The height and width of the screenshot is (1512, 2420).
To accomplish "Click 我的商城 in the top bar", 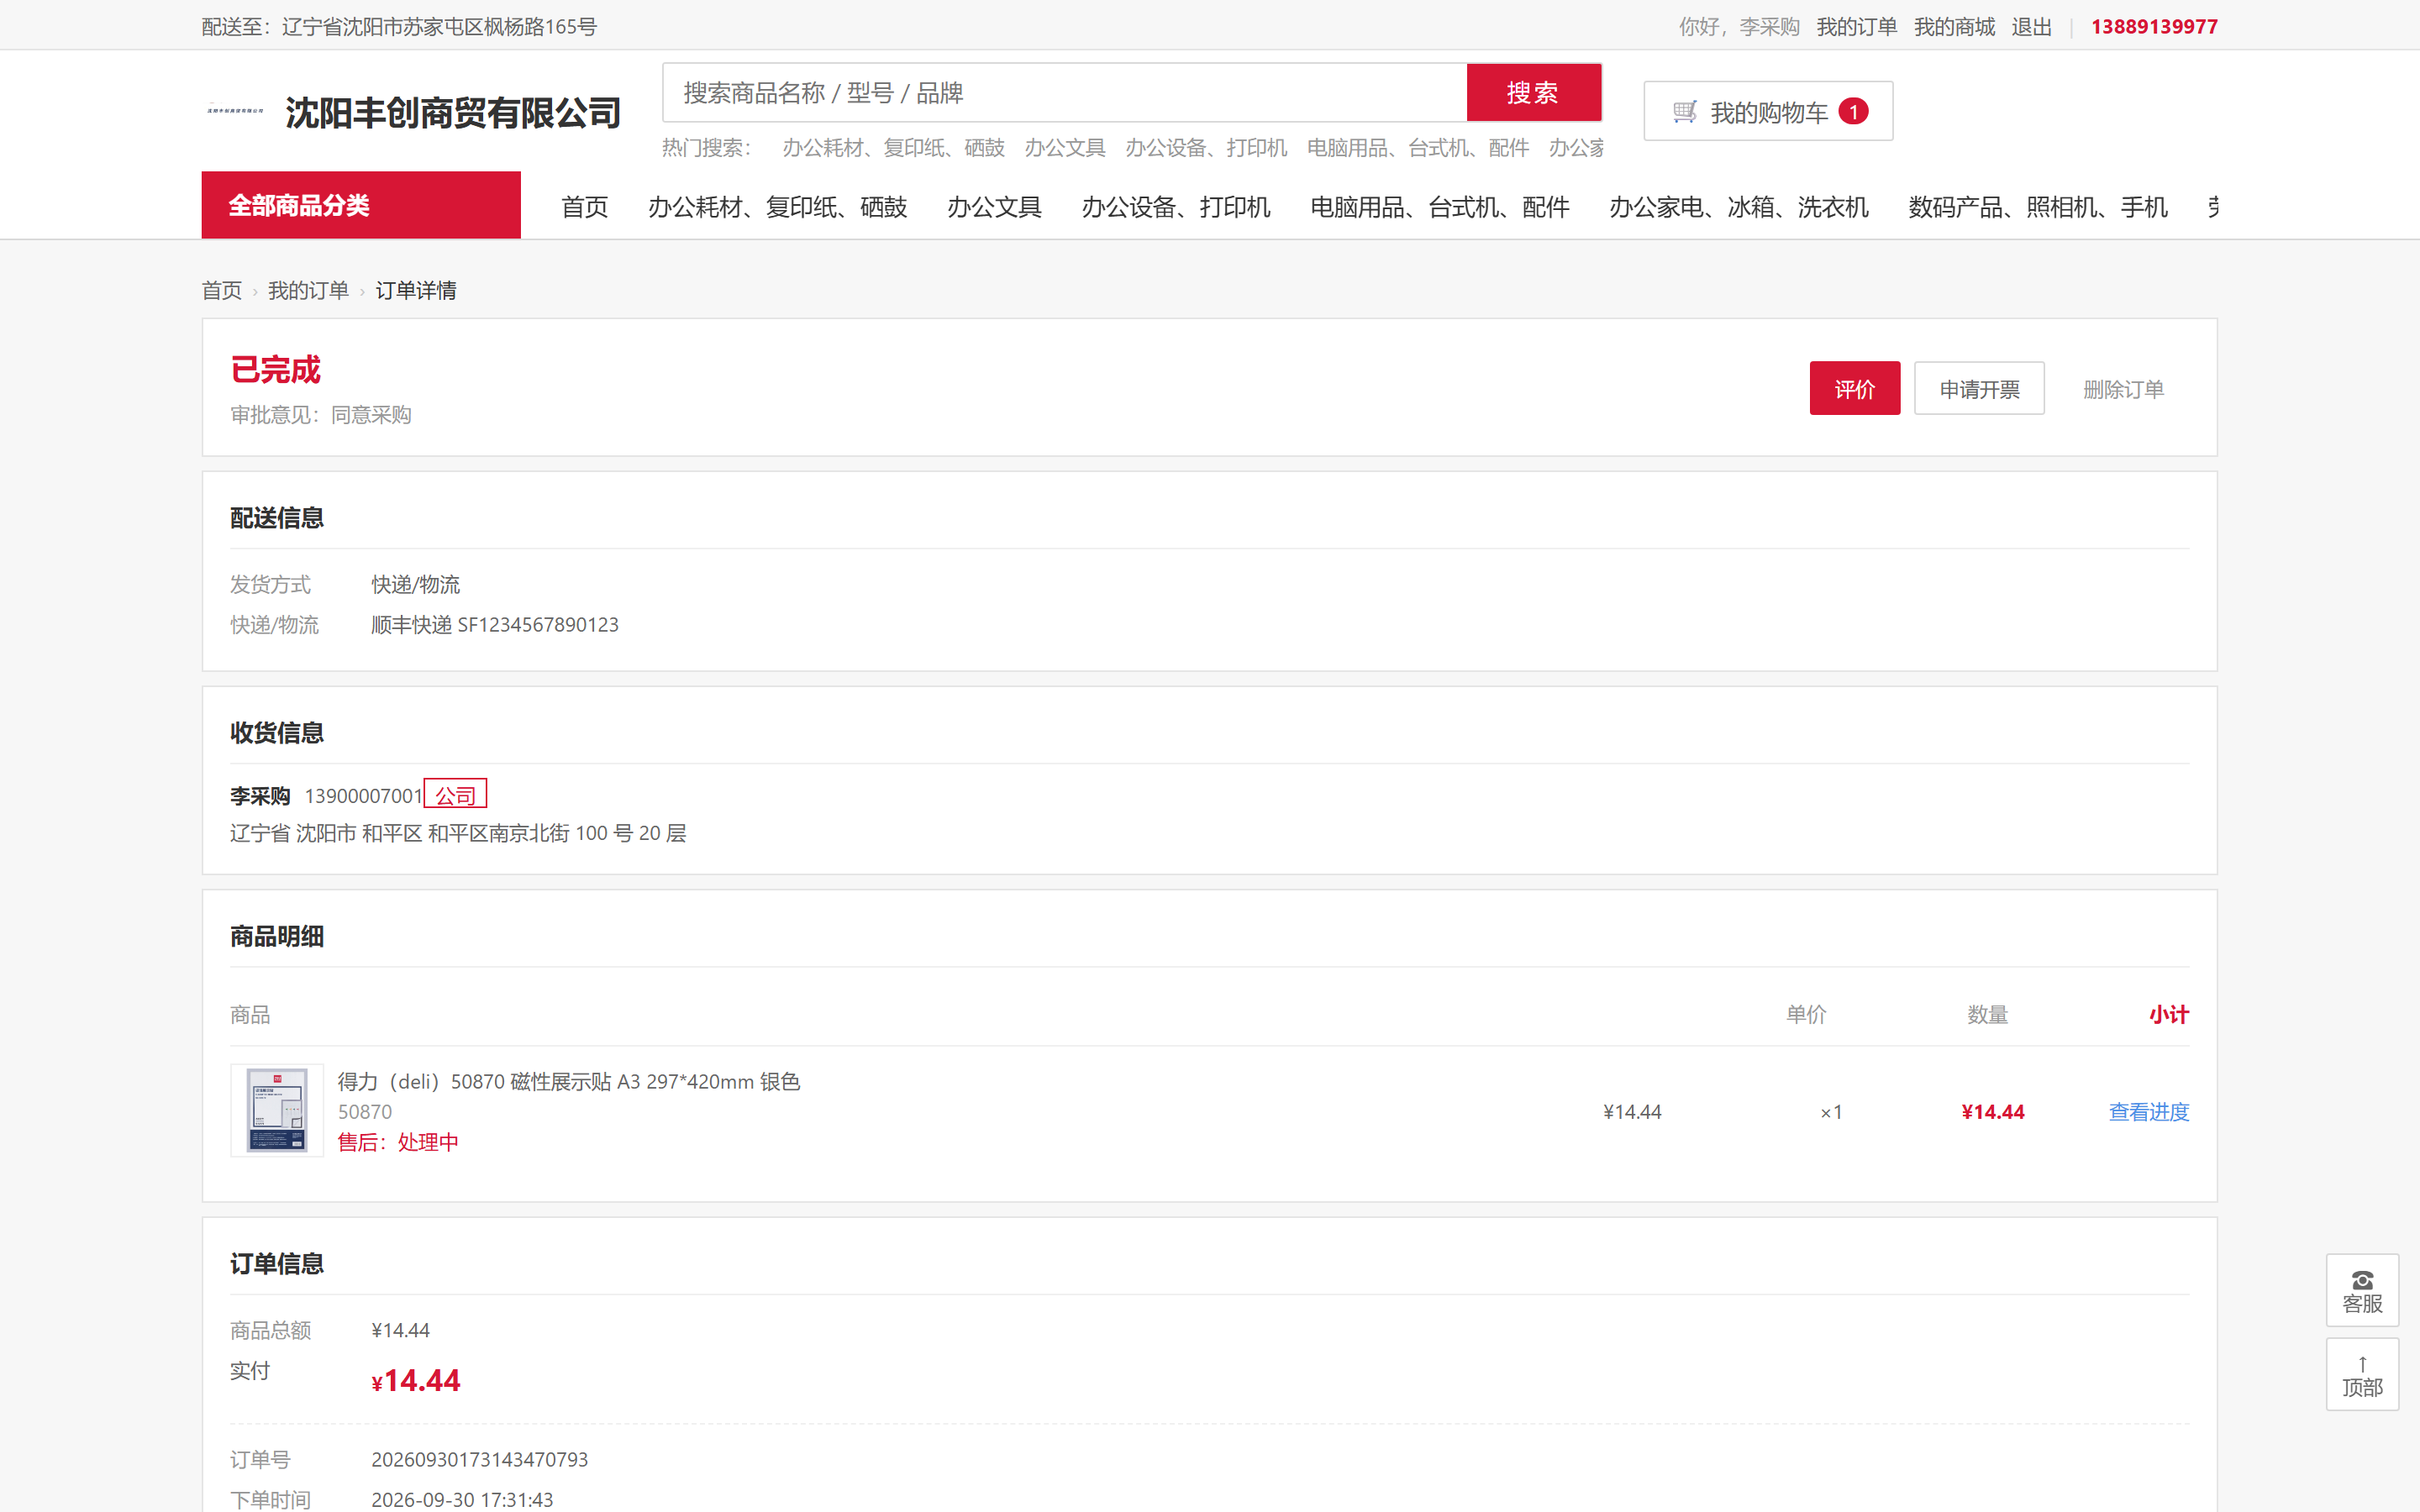I will tap(1954, 27).
